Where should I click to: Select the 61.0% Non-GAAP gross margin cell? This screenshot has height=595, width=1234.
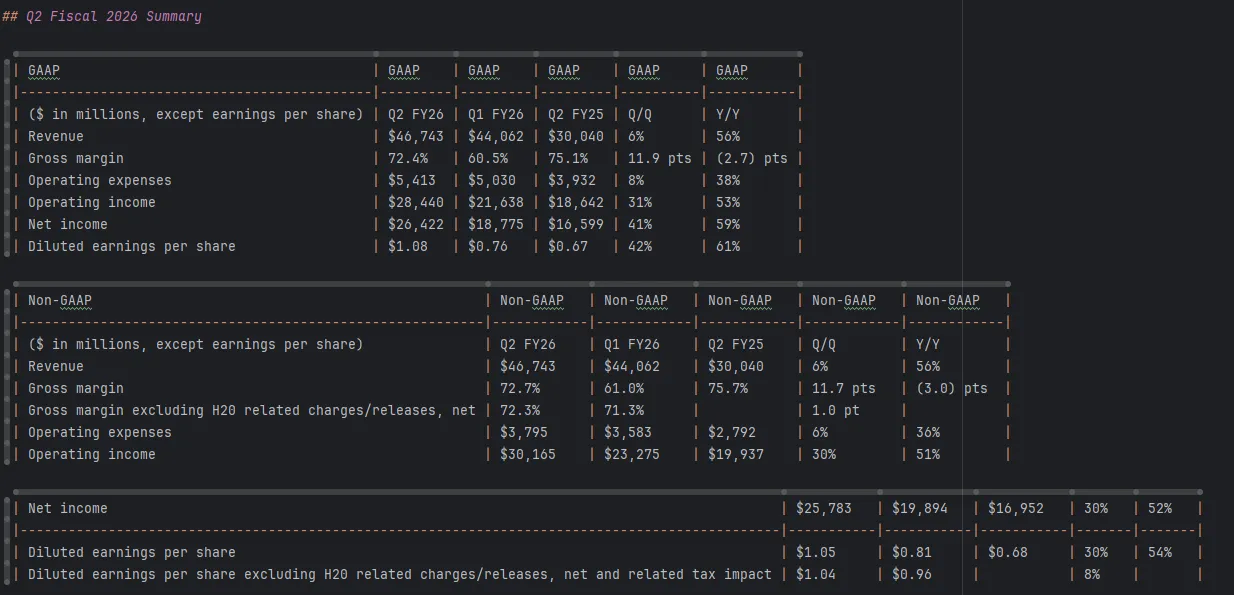tap(624, 388)
